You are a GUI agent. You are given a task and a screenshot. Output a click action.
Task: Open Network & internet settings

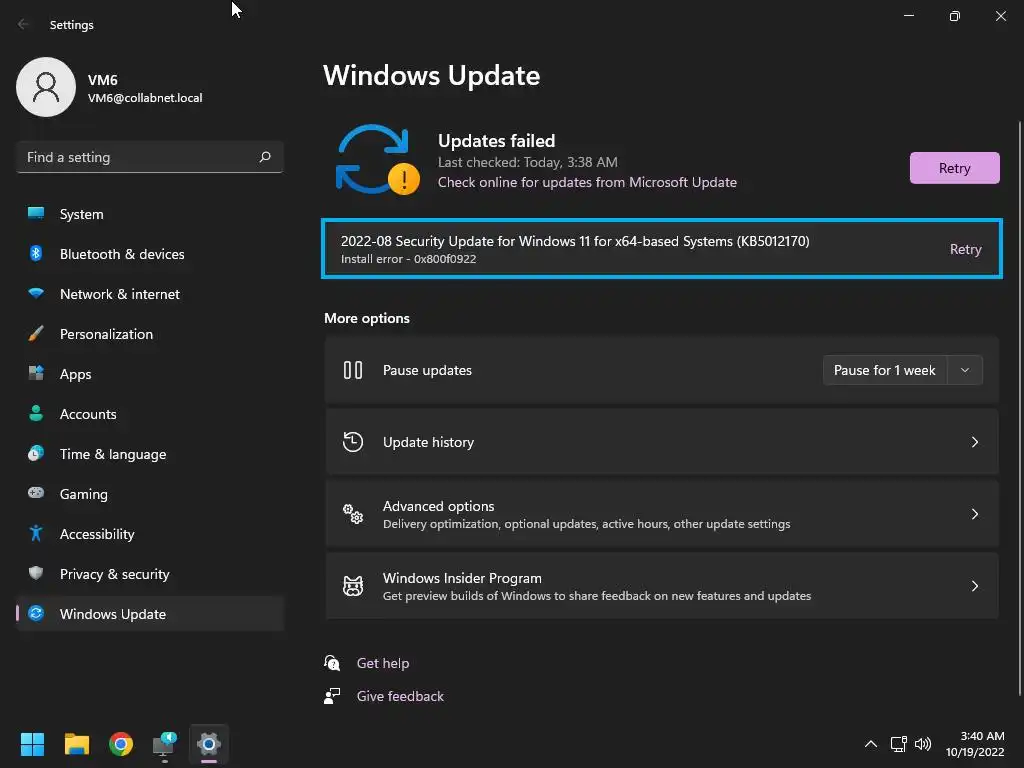click(x=150, y=294)
